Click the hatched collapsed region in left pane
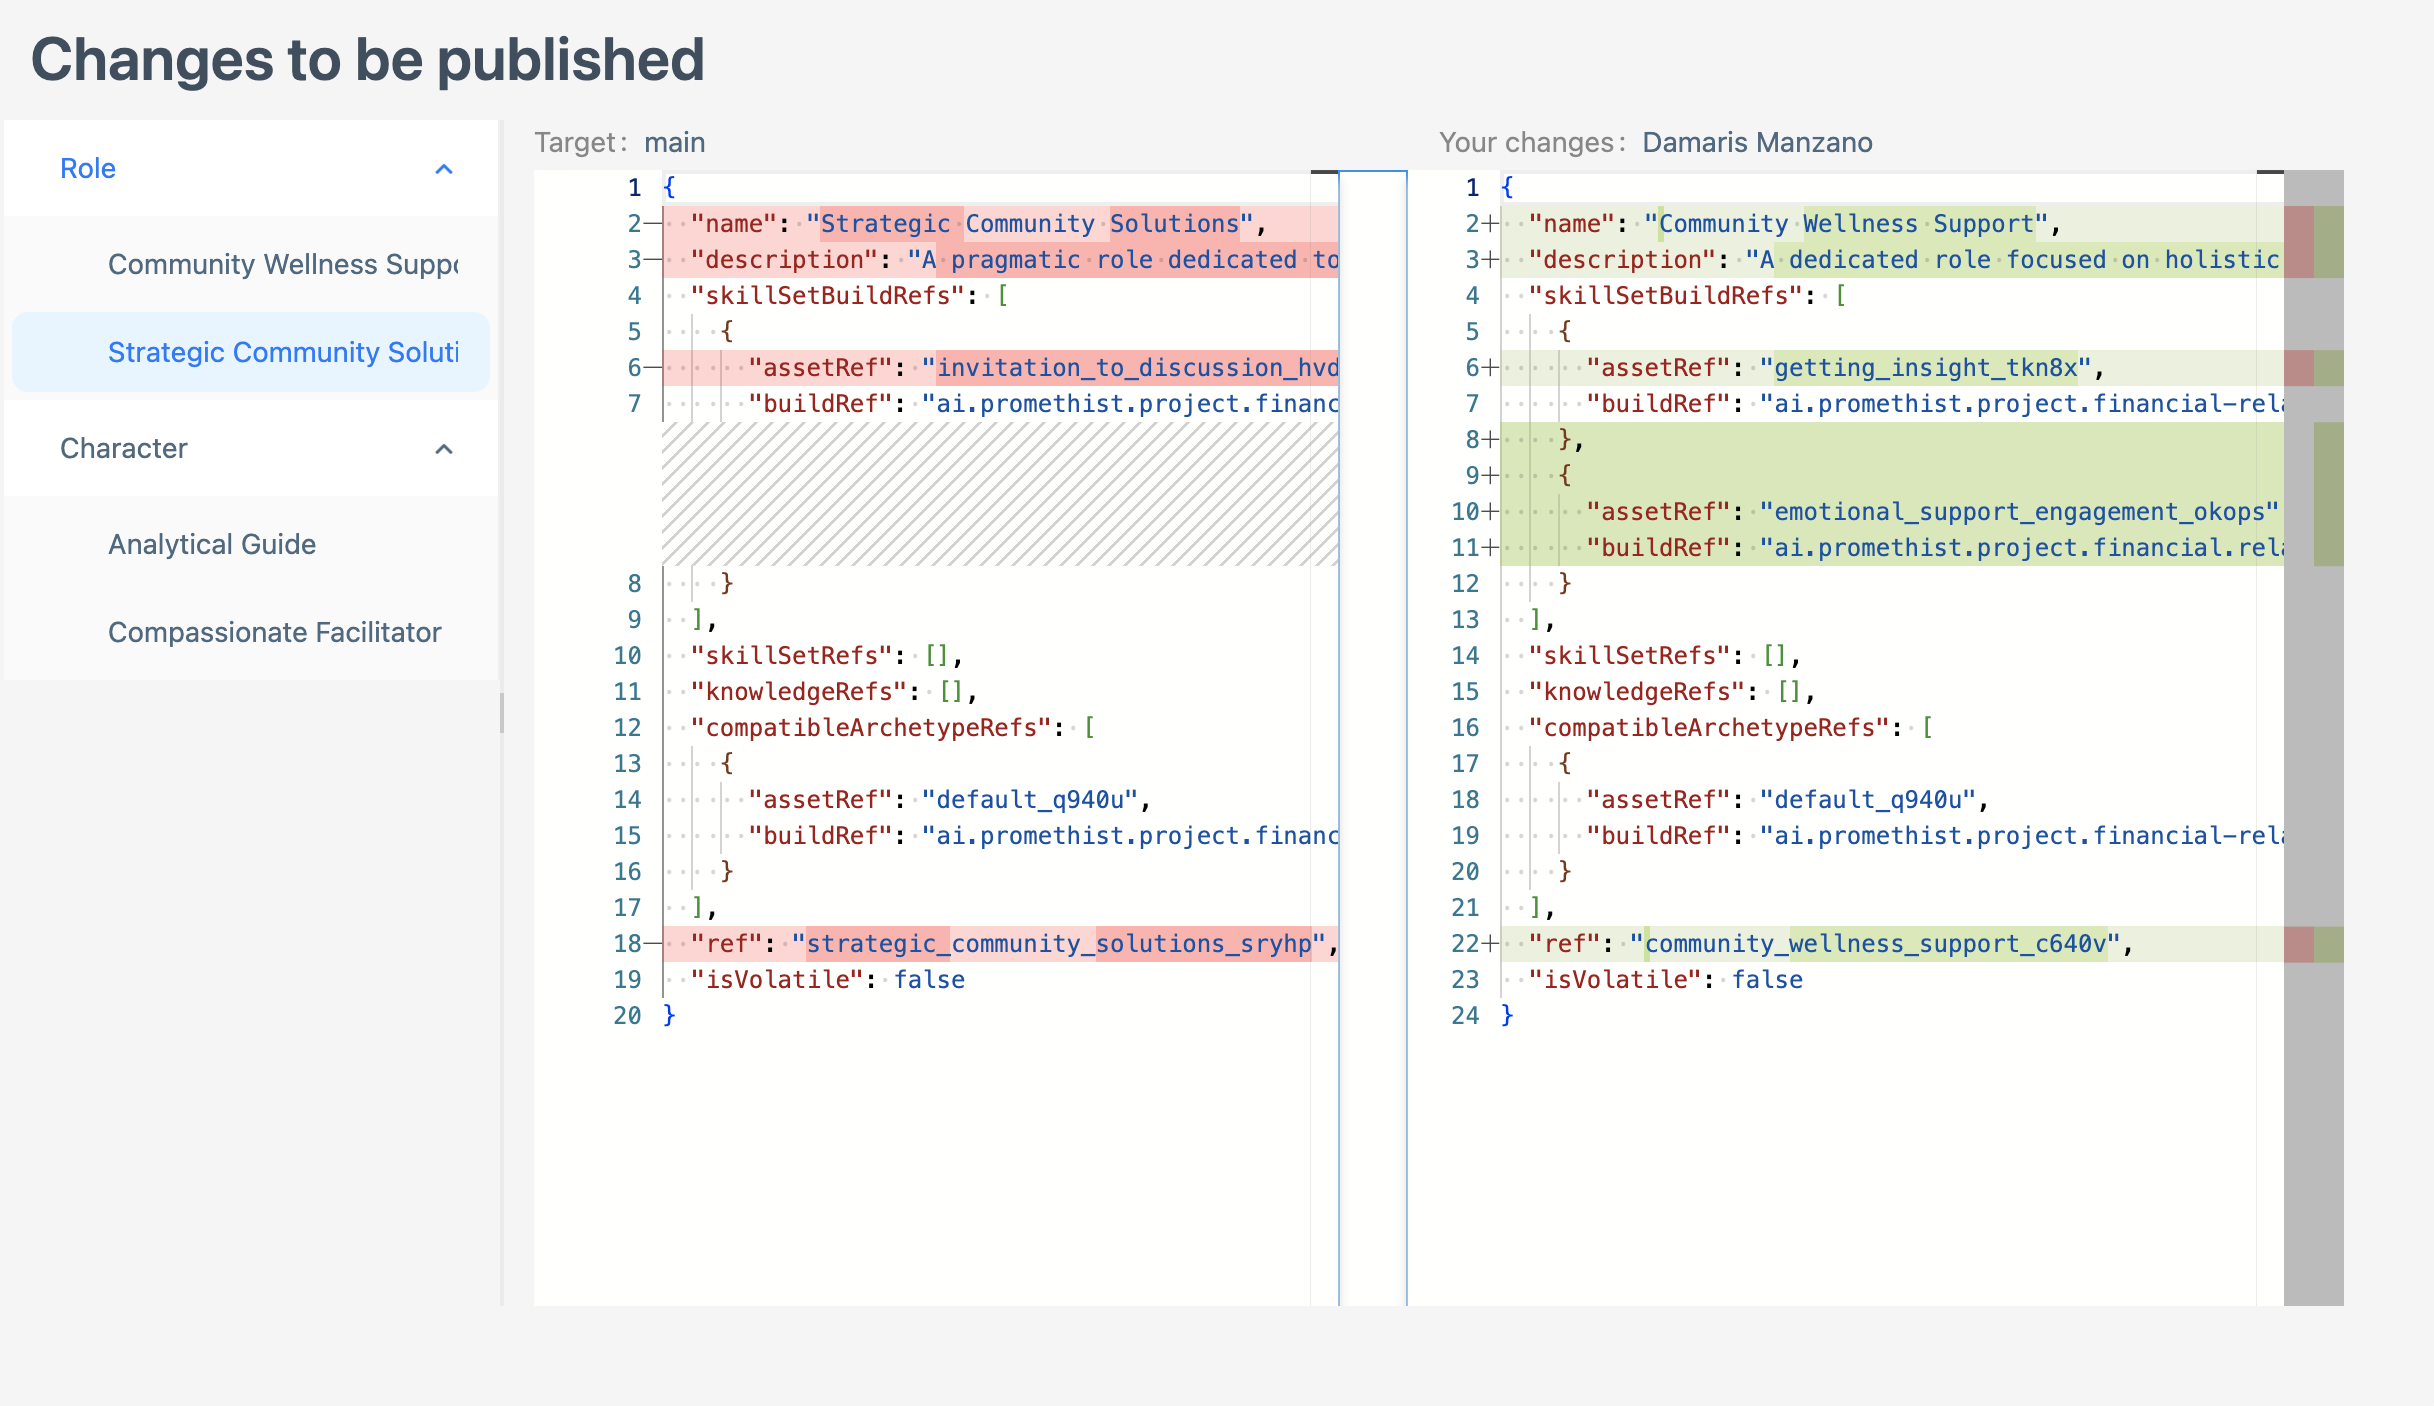2434x1406 pixels. [1000, 495]
